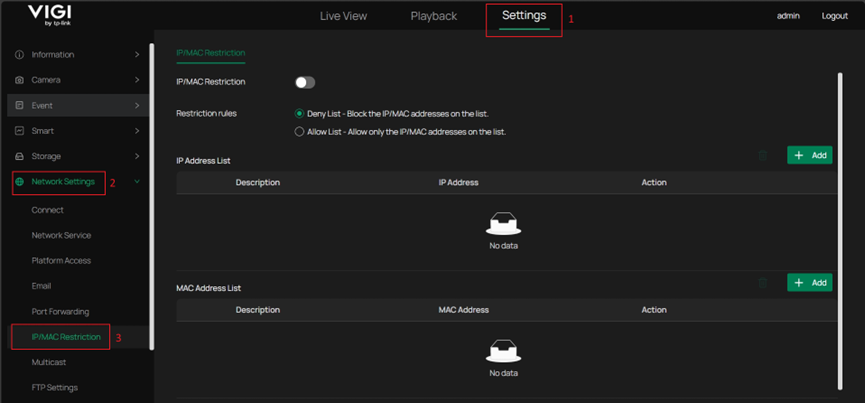Open Multicast settings
This screenshot has width=865, height=403.
coord(49,362)
